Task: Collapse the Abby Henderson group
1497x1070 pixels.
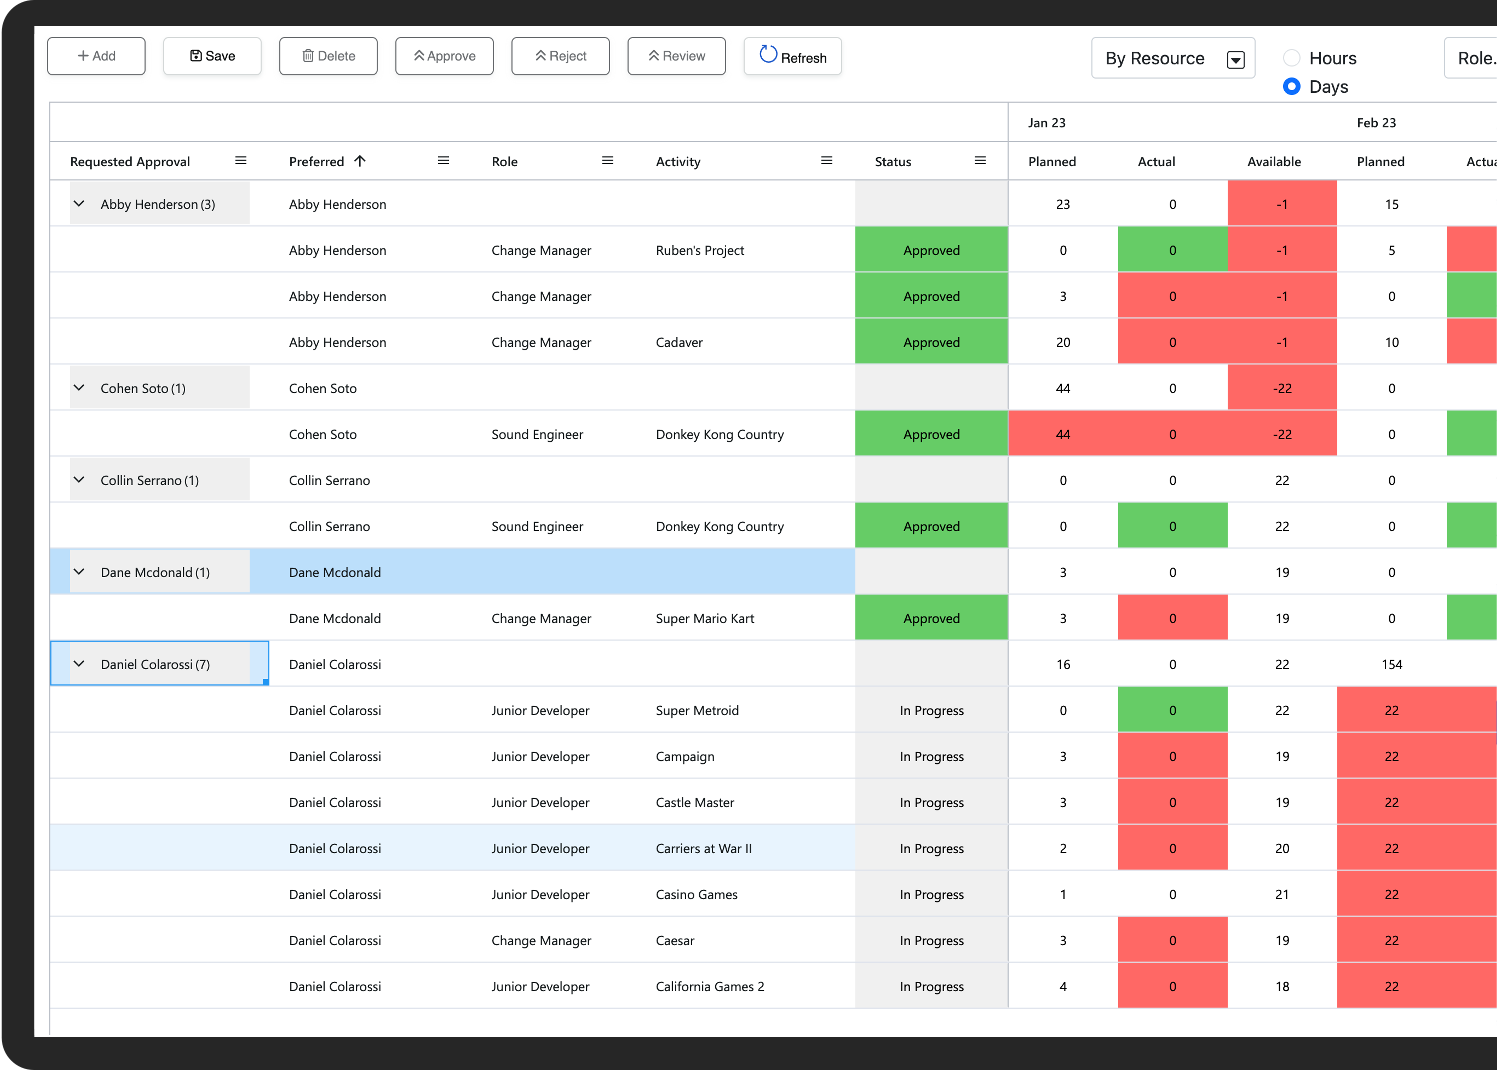Action: [x=79, y=203]
